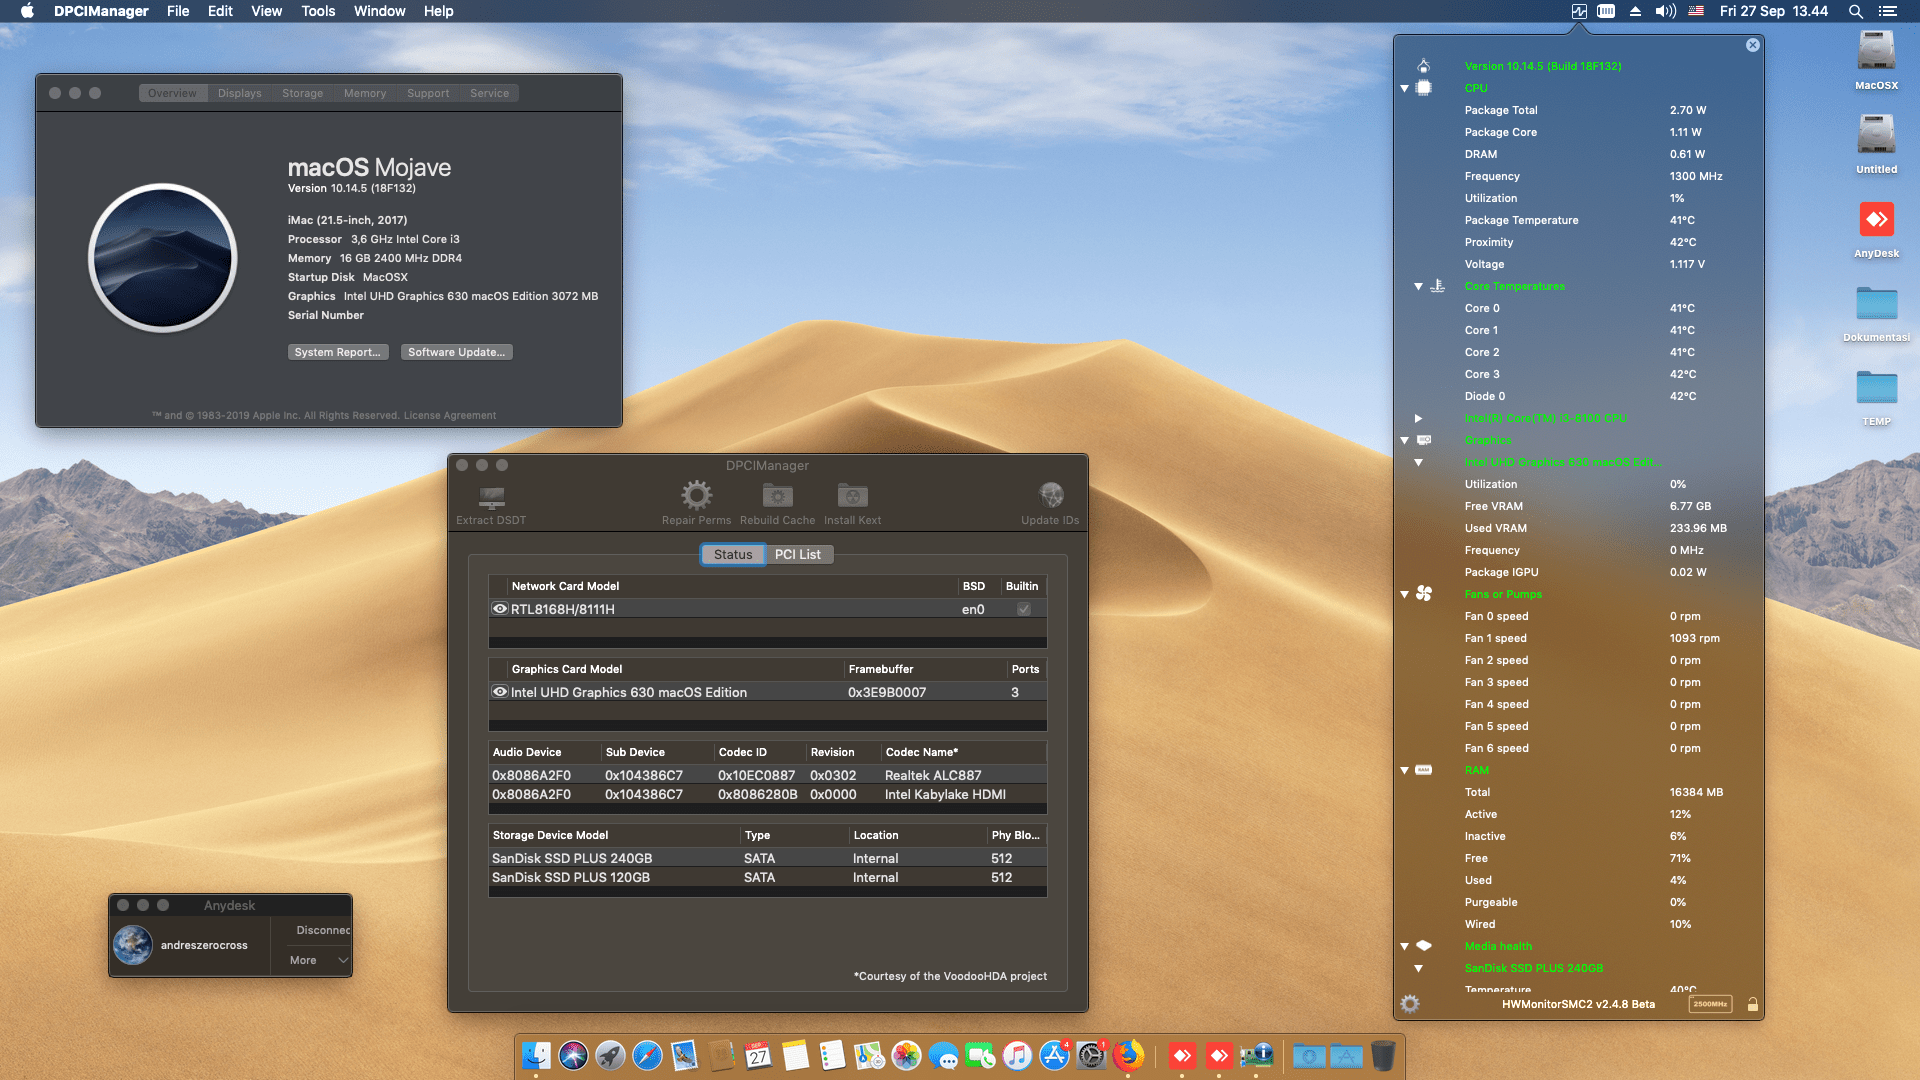Collapse the Graphics section in HWMonitor
1920x1080 pixels.
click(x=1404, y=440)
